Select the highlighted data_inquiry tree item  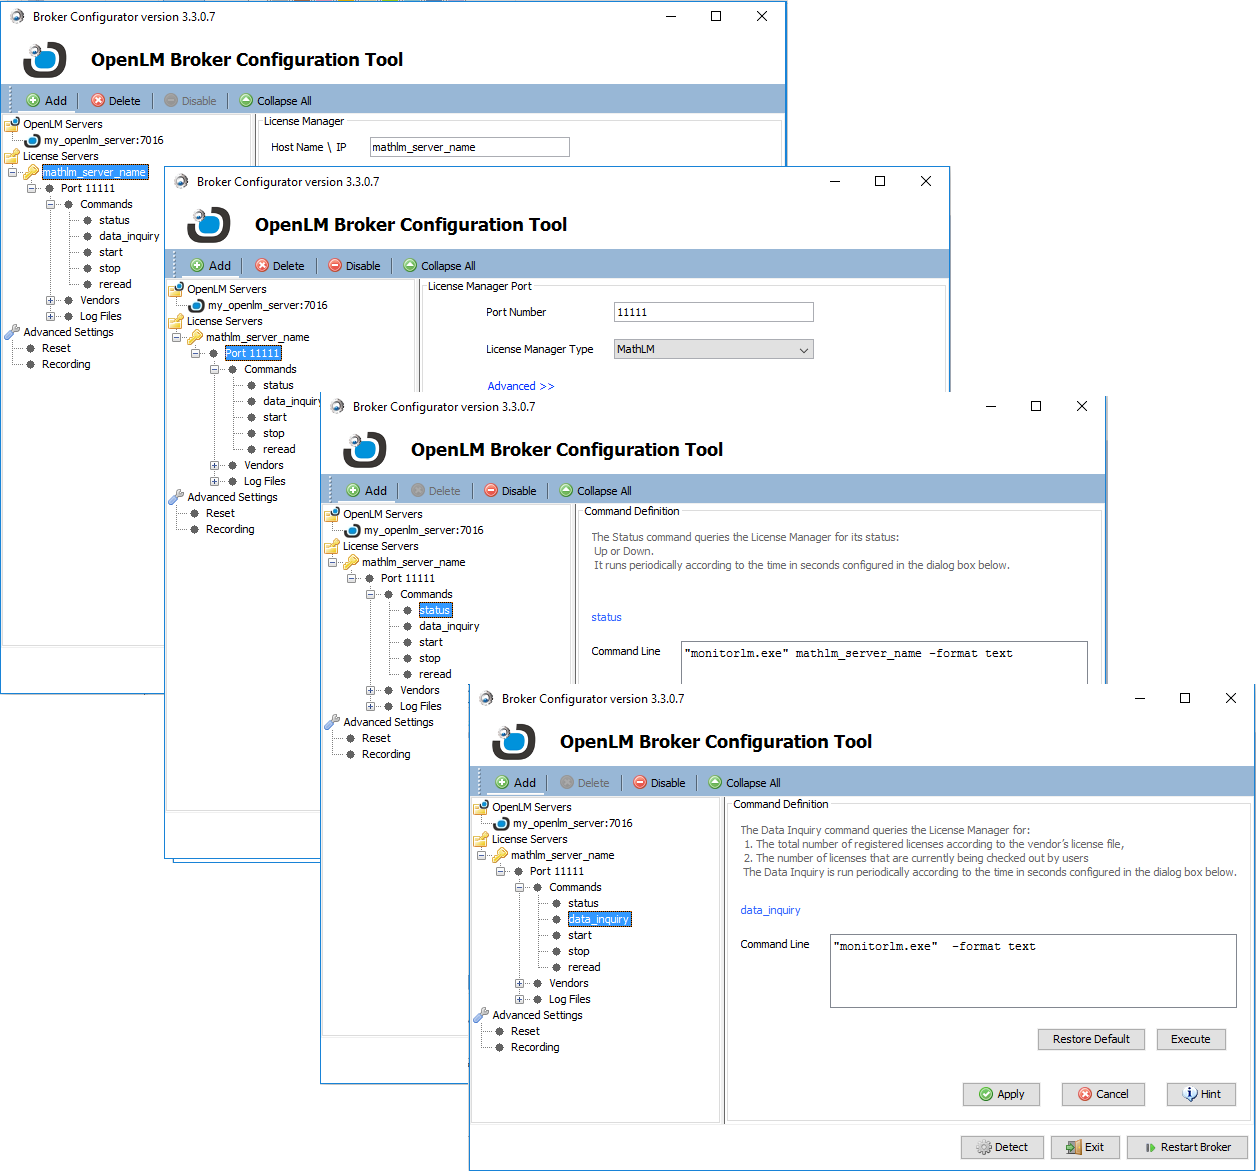click(x=598, y=919)
